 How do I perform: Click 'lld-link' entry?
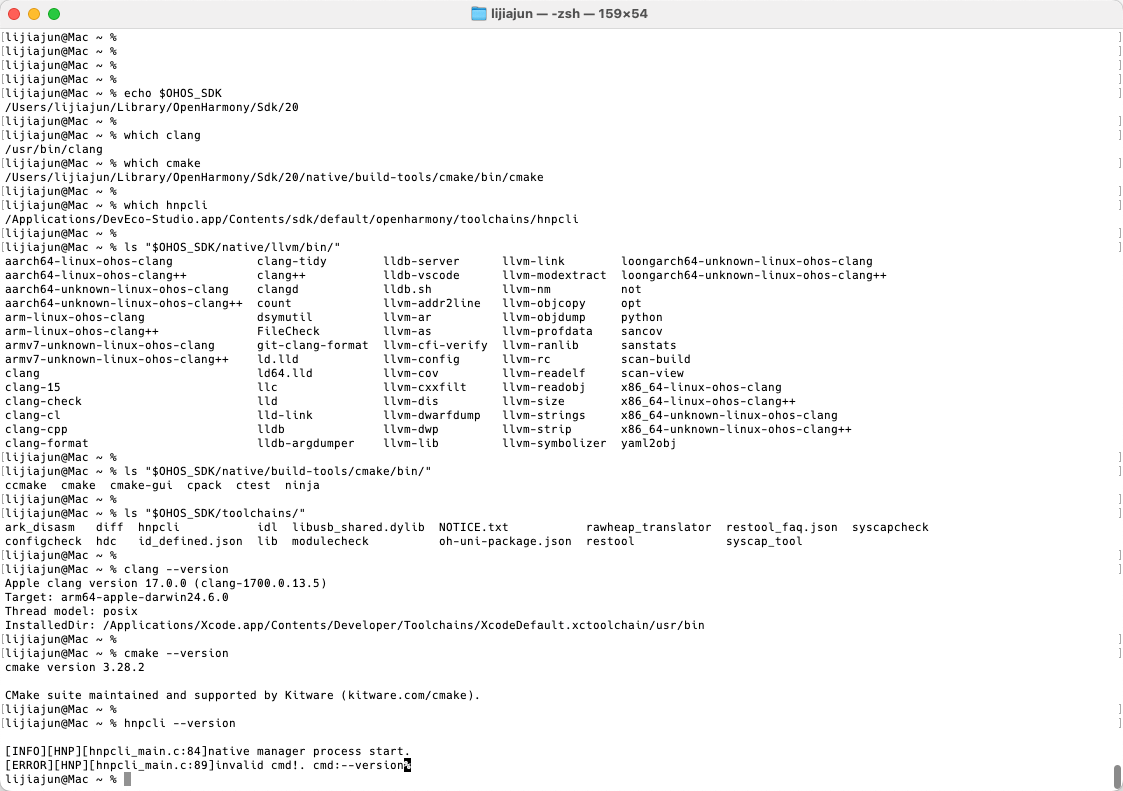tap(284, 416)
